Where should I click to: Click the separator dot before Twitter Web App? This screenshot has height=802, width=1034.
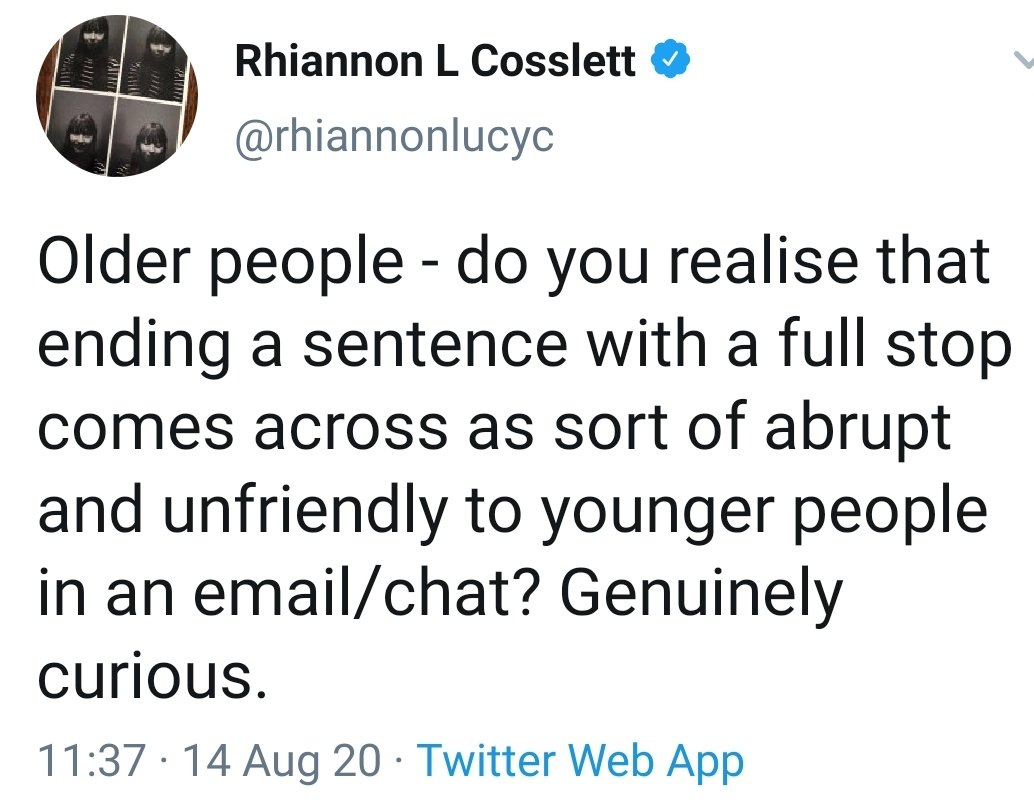[x=398, y=760]
